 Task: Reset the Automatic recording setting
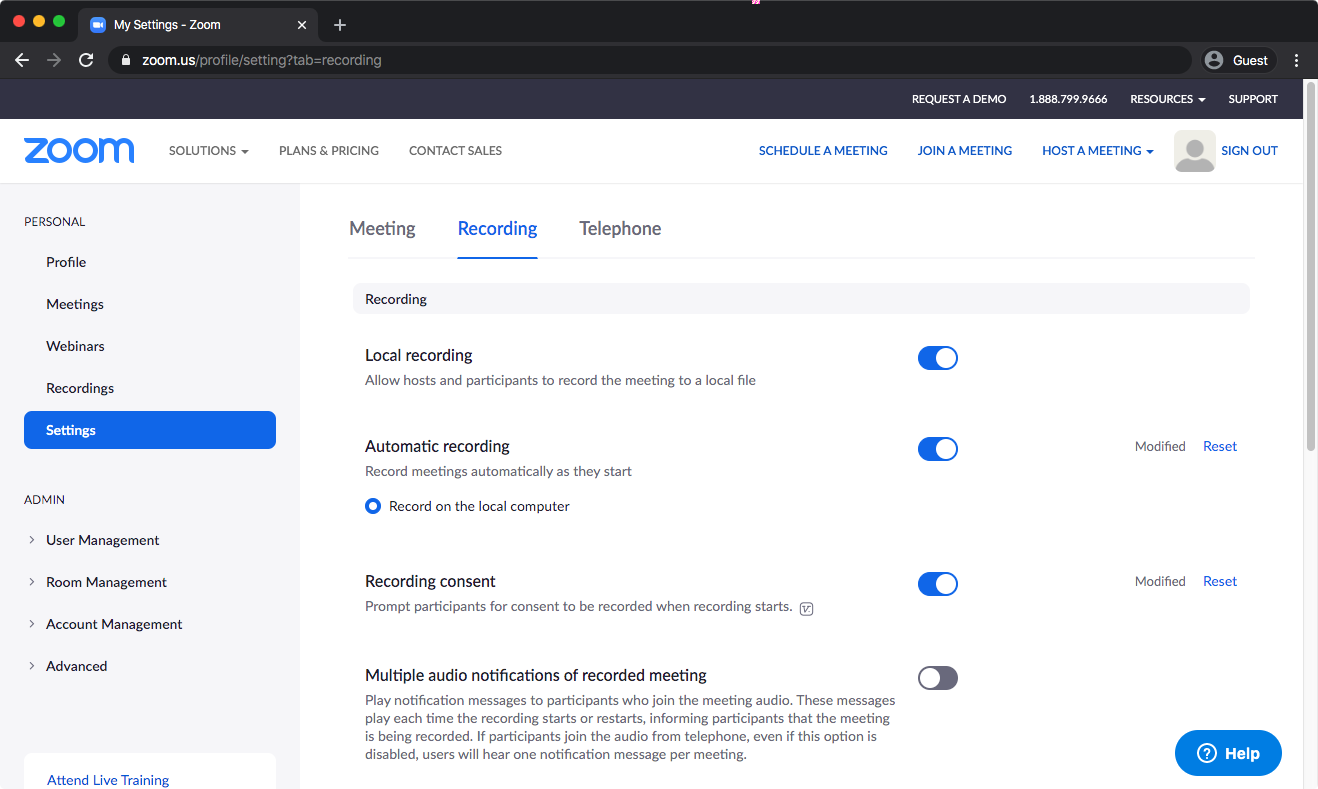pos(1220,446)
